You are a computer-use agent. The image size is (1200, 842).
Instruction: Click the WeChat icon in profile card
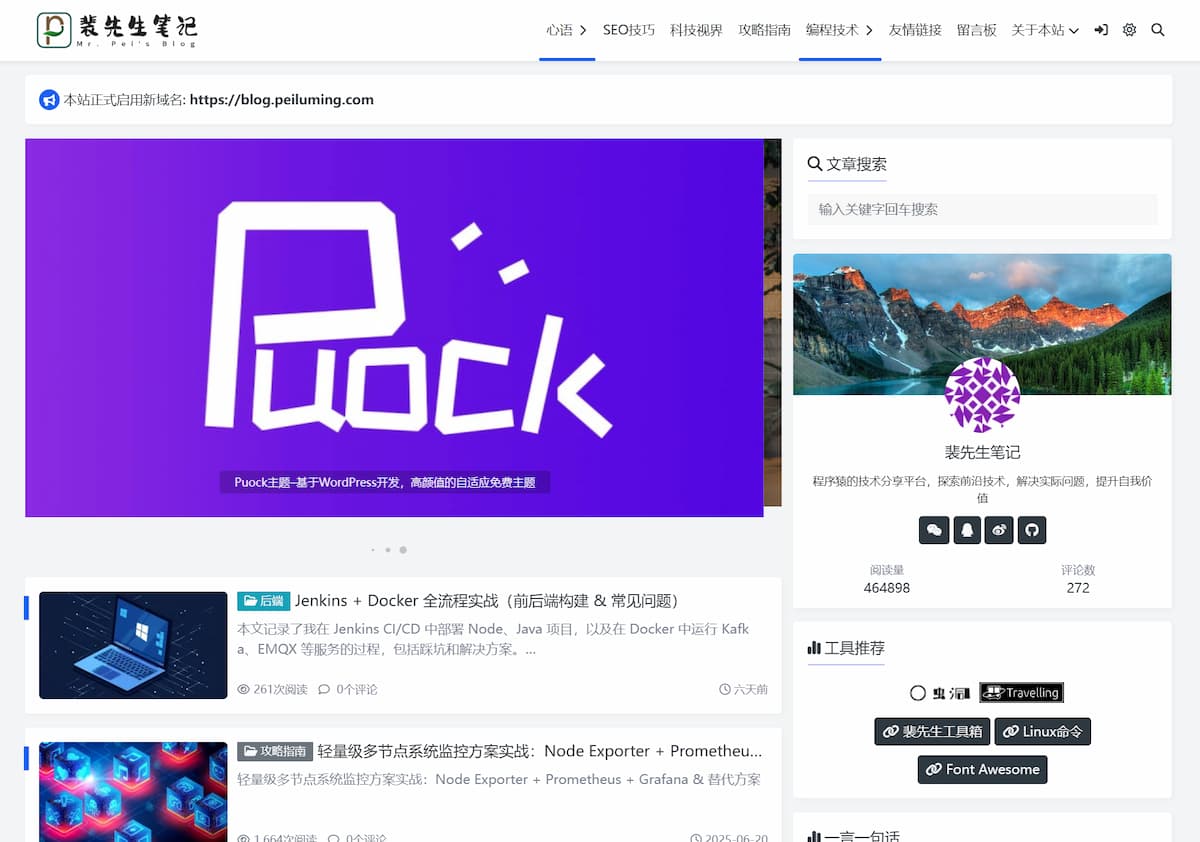tap(934, 530)
